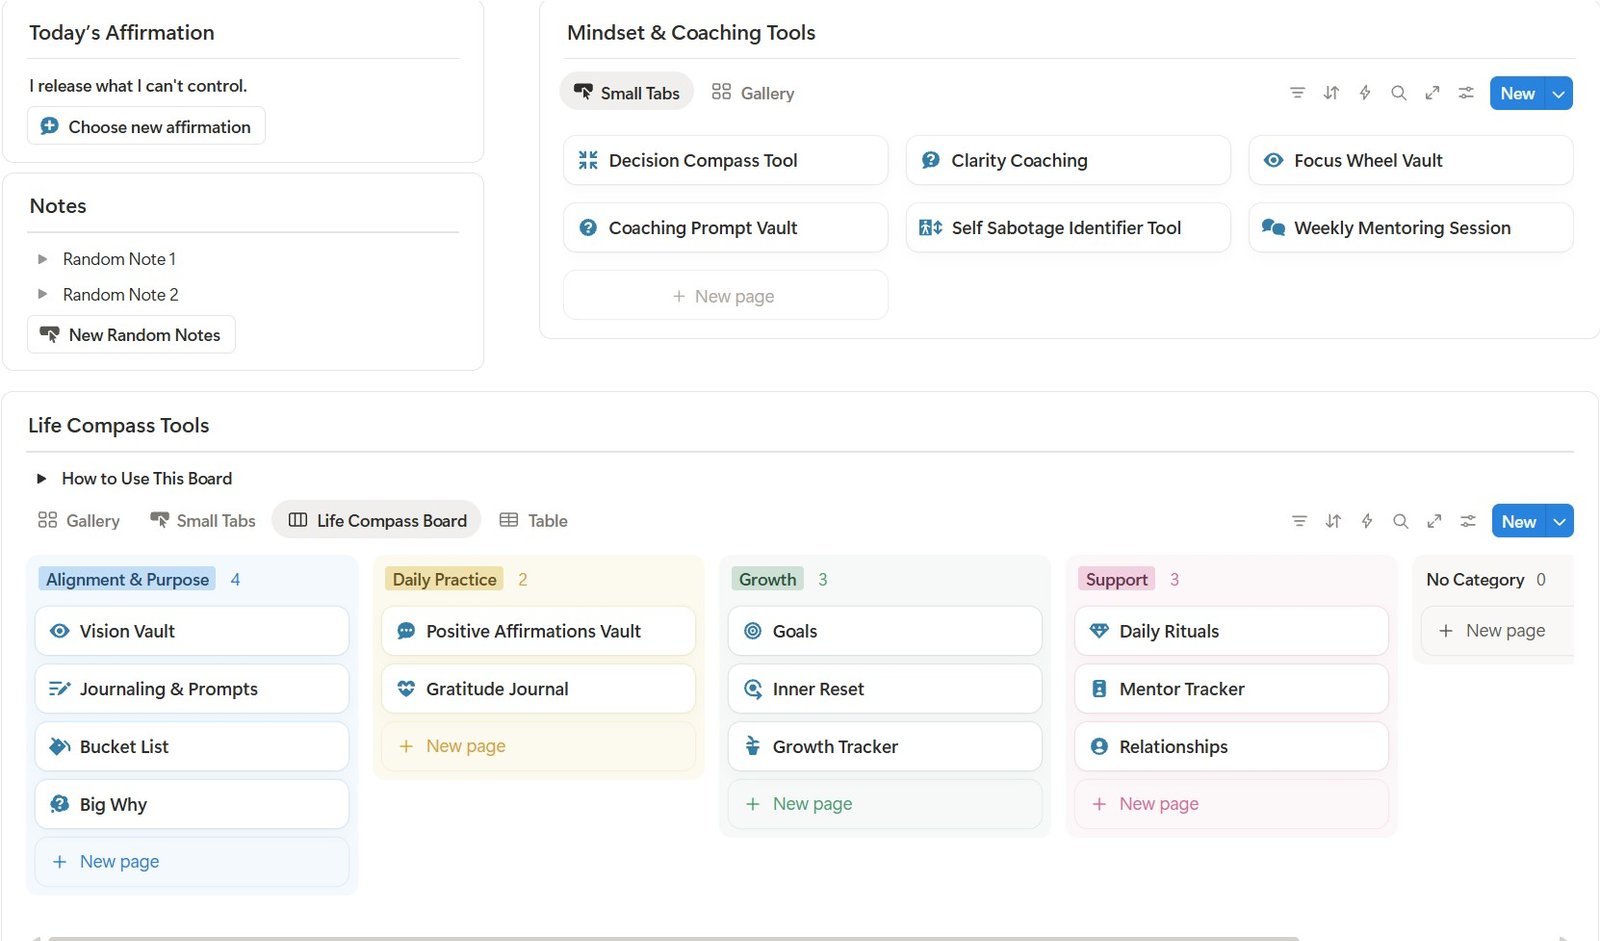
Task: Expand Mindset & Coaching Tools database to full page
Action: [x=1432, y=93]
